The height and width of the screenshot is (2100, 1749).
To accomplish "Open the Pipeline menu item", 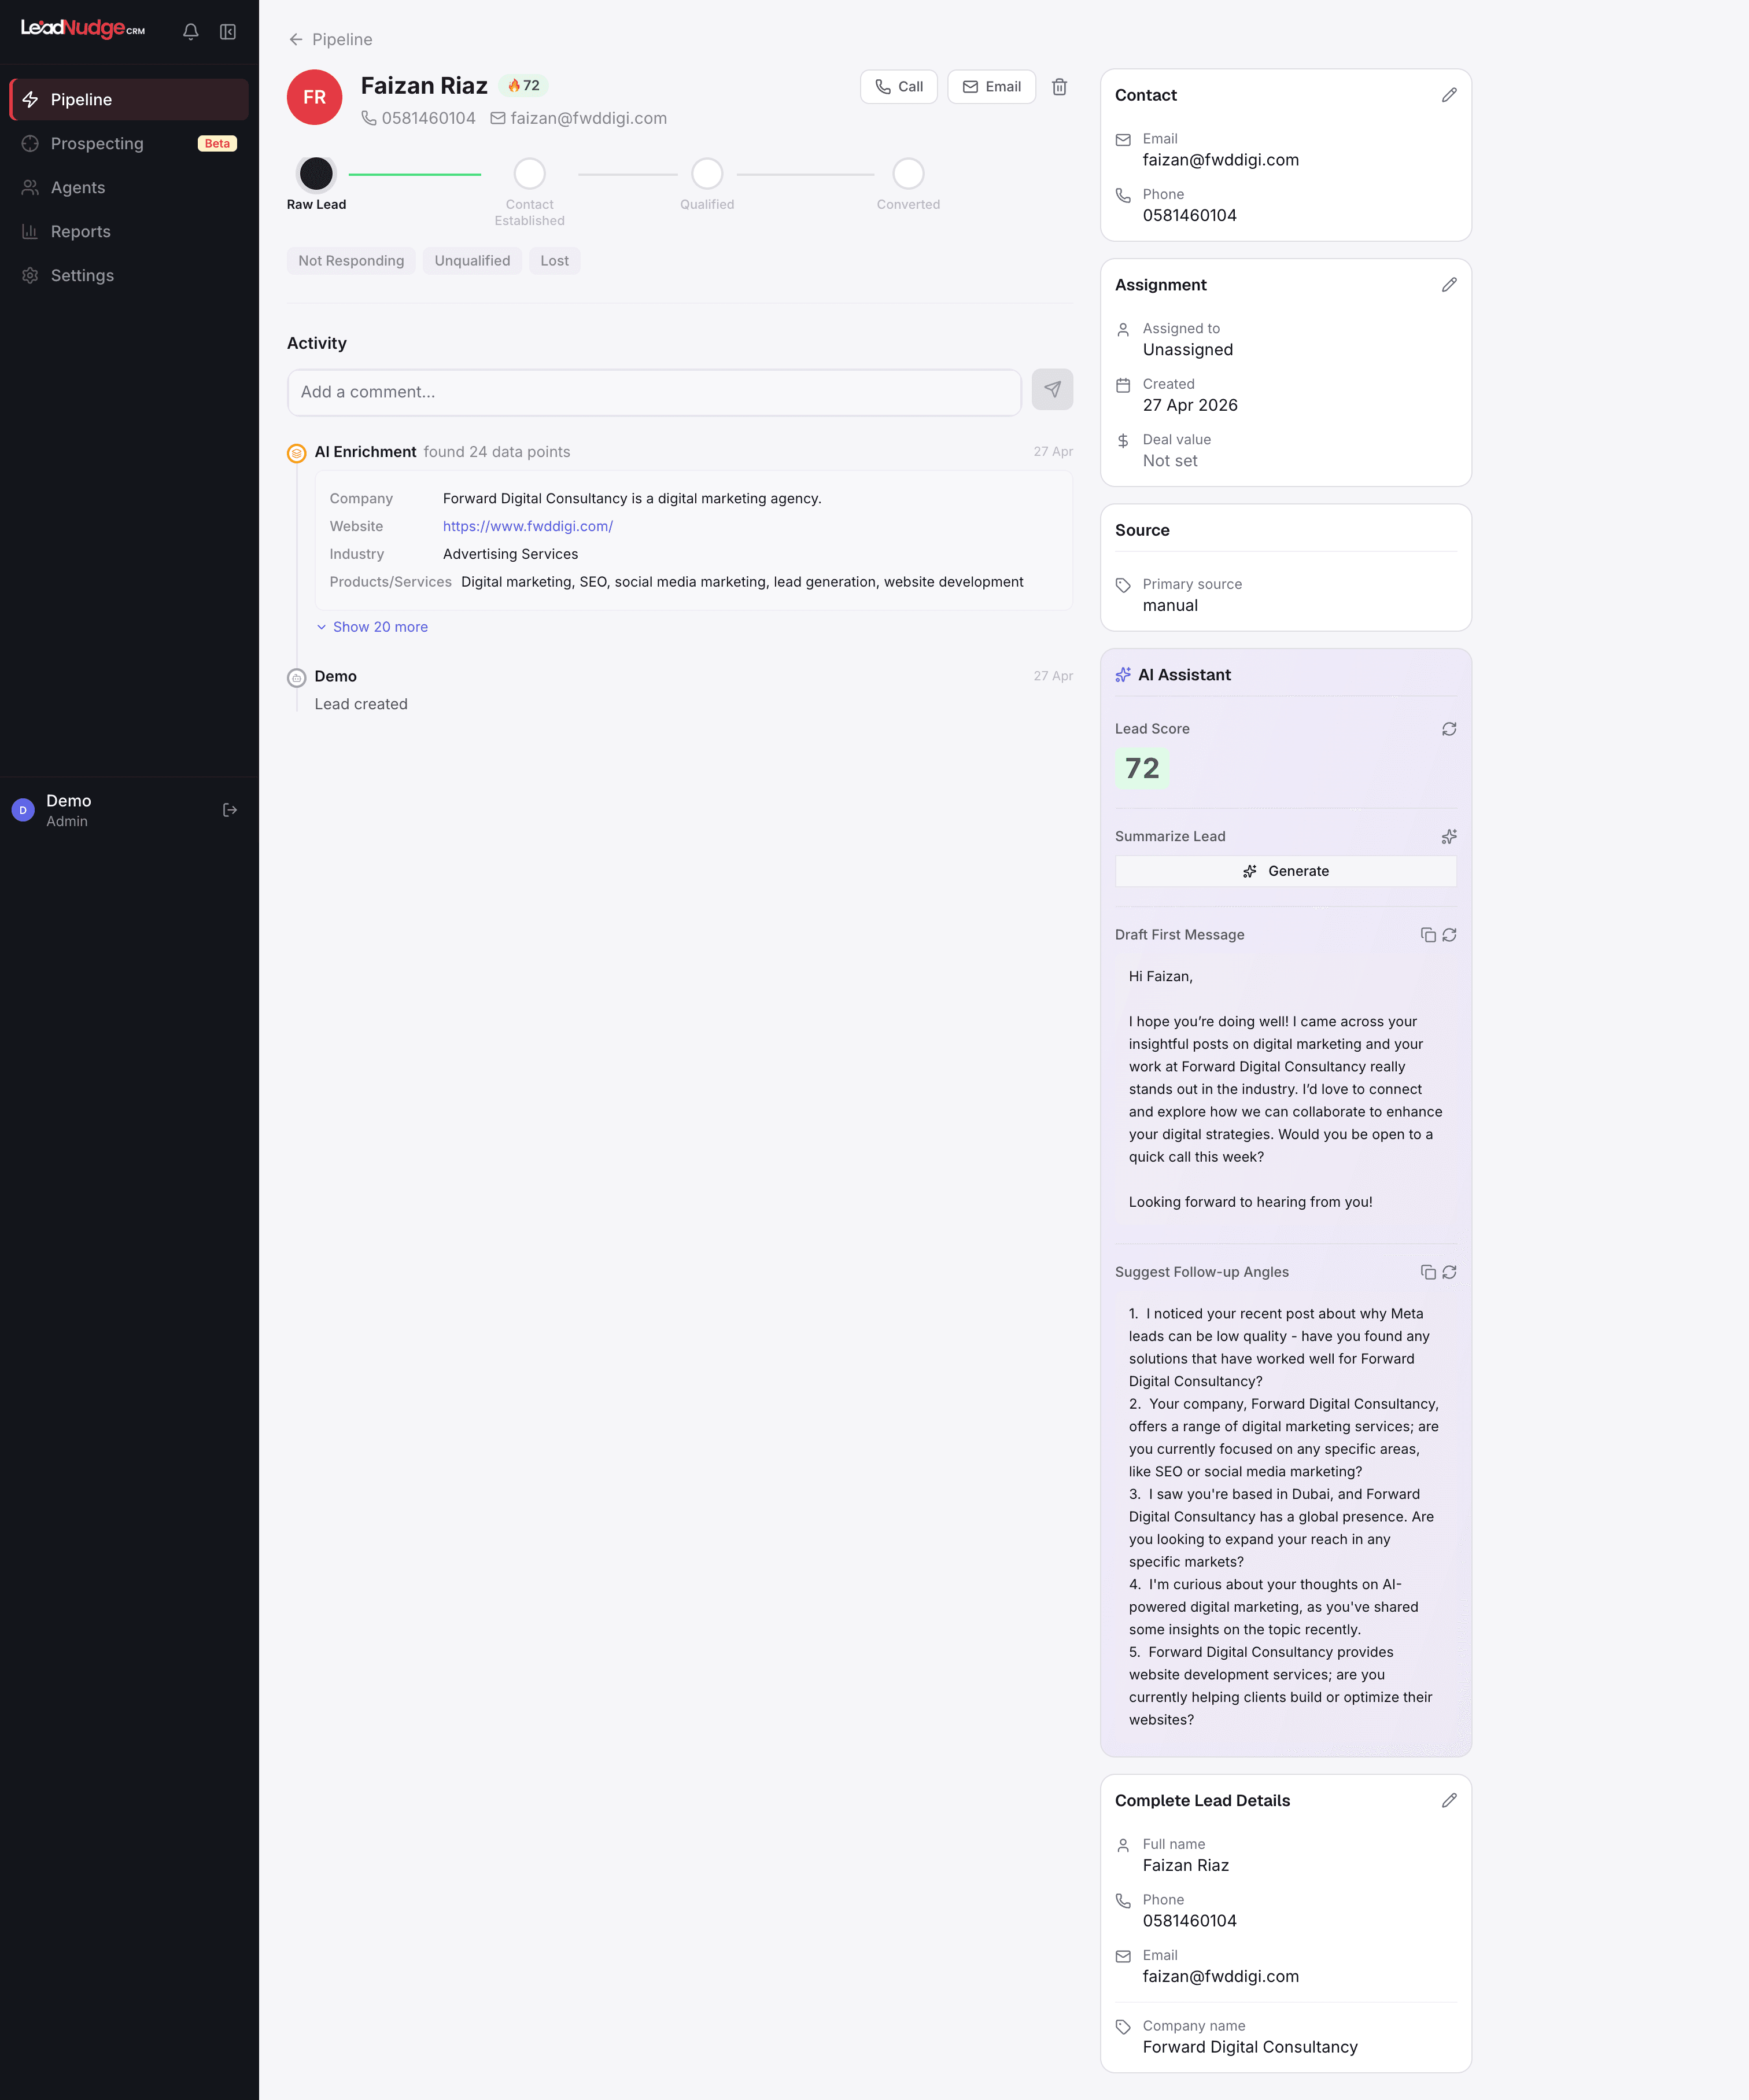I will (x=129, y=99).
